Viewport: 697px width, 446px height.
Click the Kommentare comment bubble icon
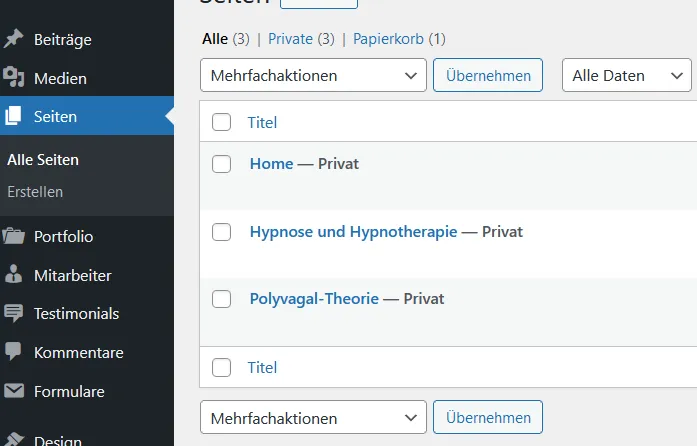(13, 352)
